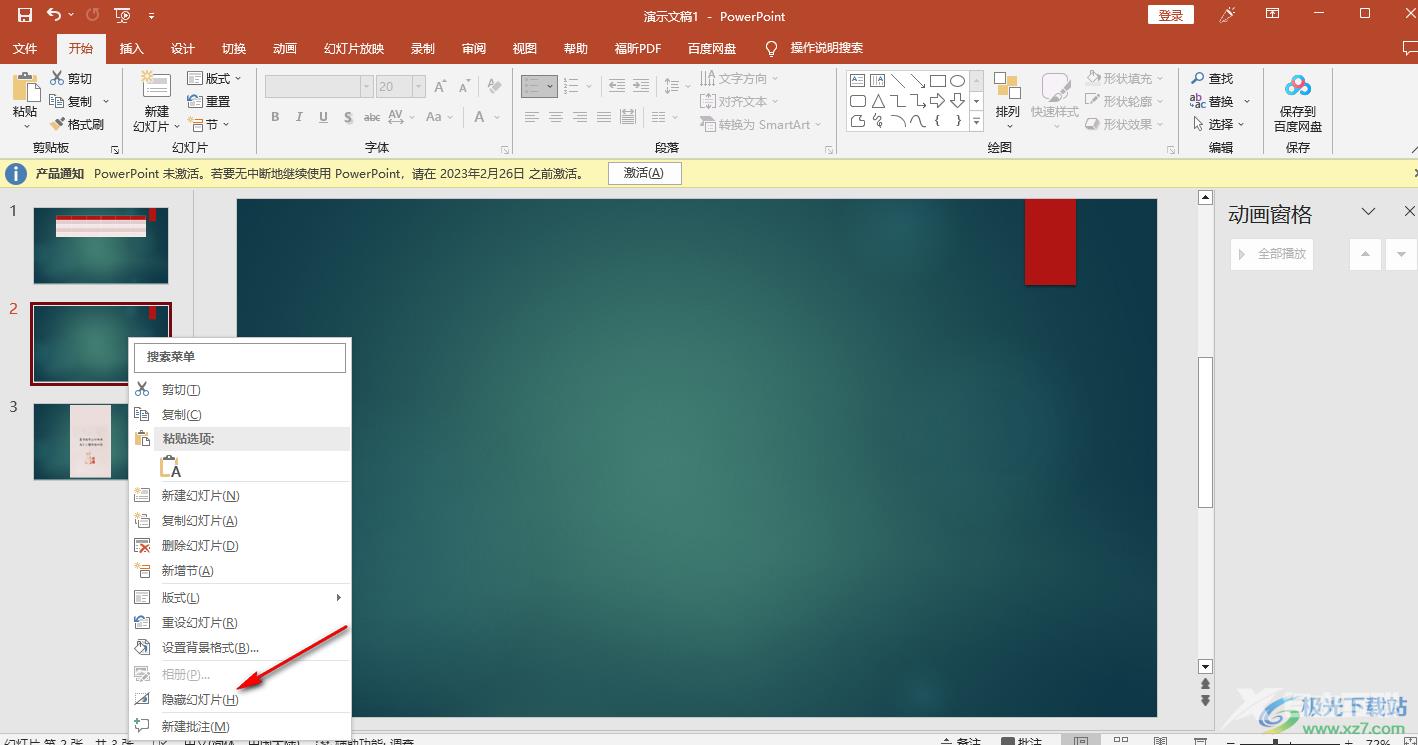Toggle align text left button
This screenshot has height=745, width=1418.
click(531, 117)
